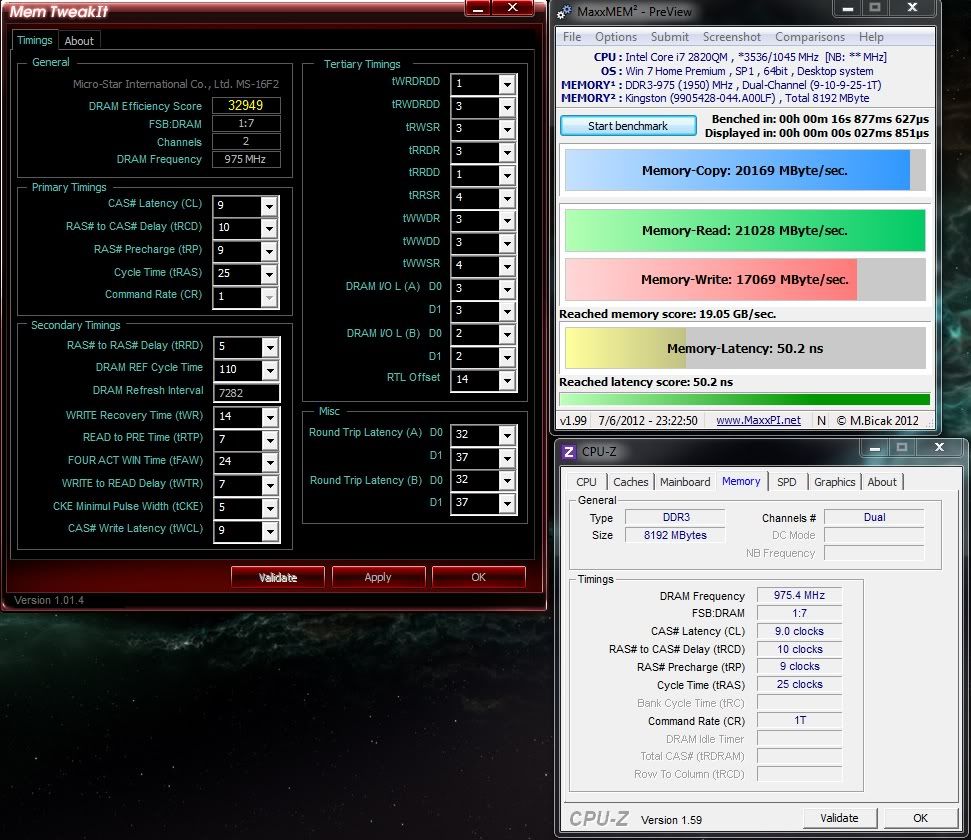Open tRWDRDD tertiary timing dropdown

coord(507,107)
